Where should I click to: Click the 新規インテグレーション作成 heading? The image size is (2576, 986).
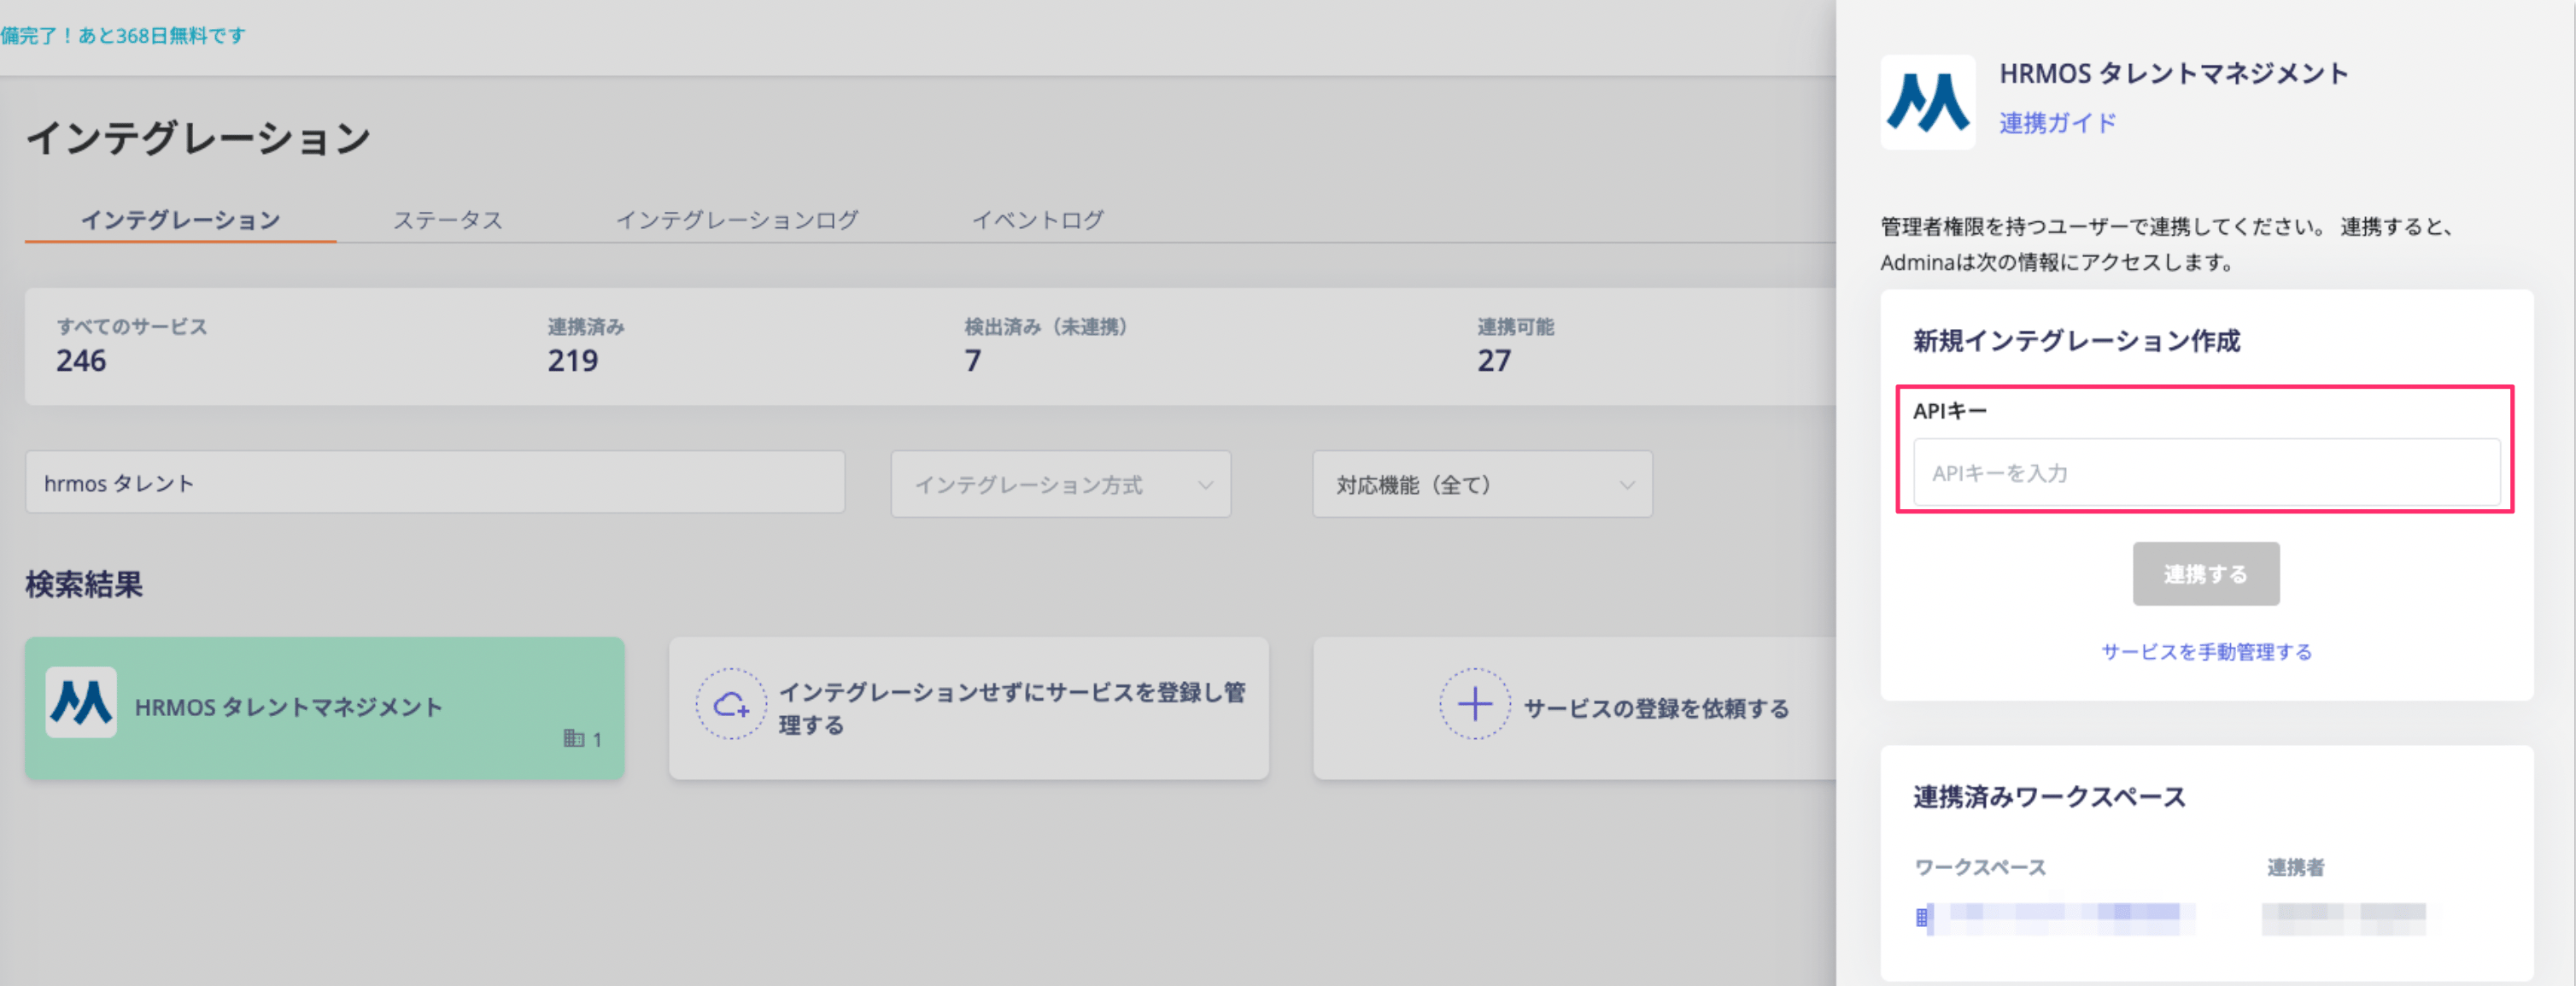click(x=2077, y=341)
